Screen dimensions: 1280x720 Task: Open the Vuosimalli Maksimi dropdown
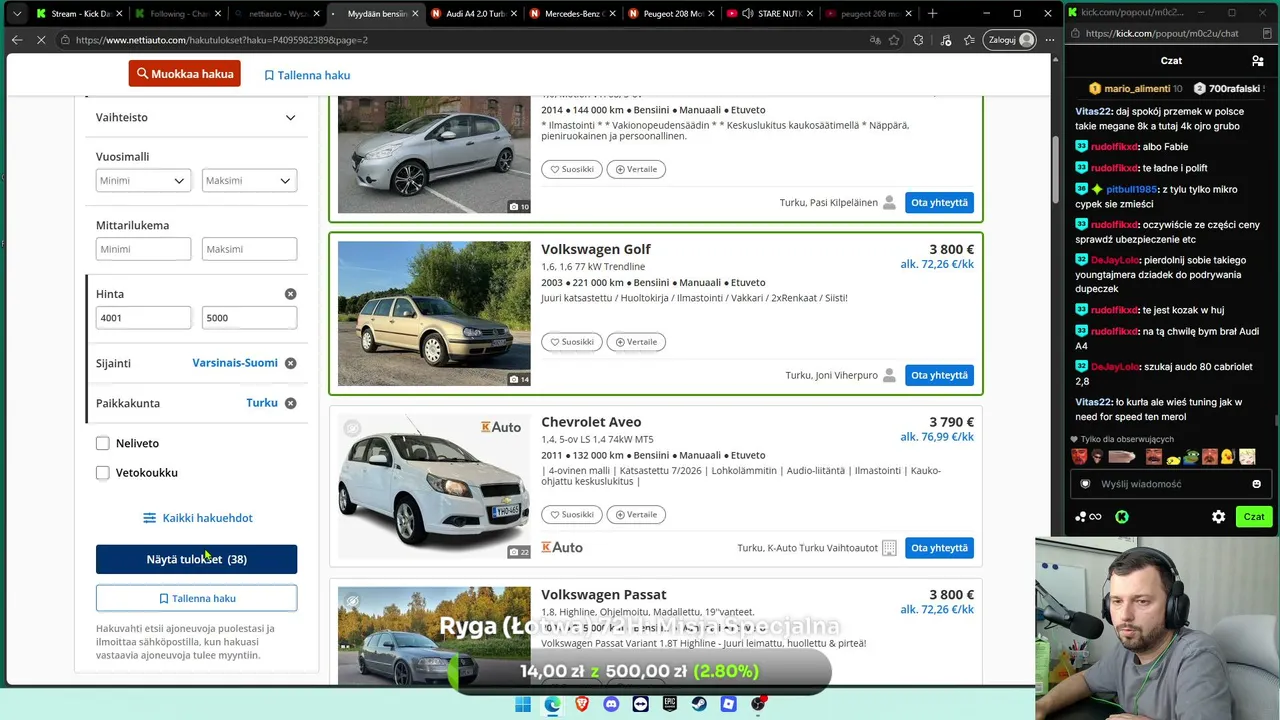coord(249,181)
